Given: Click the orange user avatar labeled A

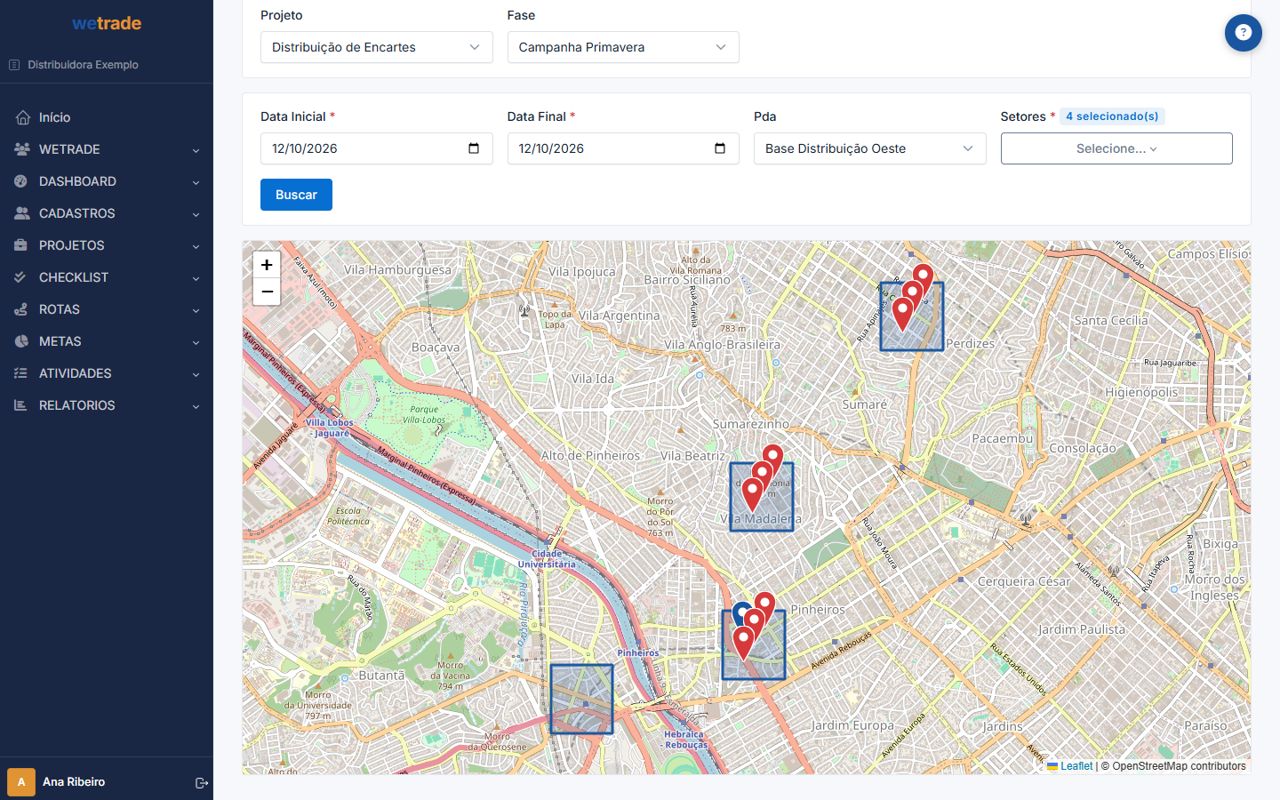Looking at the screenshot, I should pos(21,782).
